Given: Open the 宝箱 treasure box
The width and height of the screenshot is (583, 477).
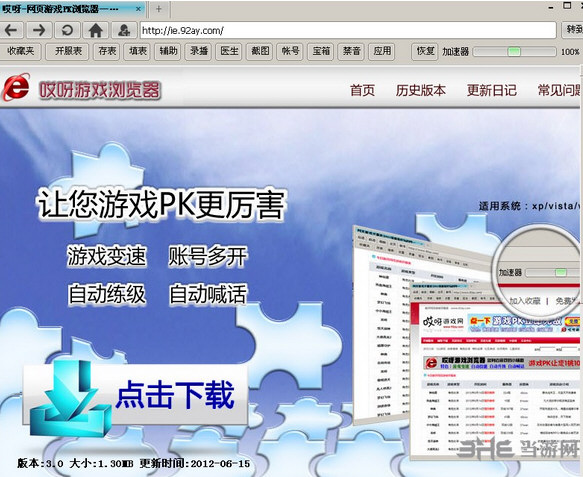Looking at the screenshot, I should (321, 51).
